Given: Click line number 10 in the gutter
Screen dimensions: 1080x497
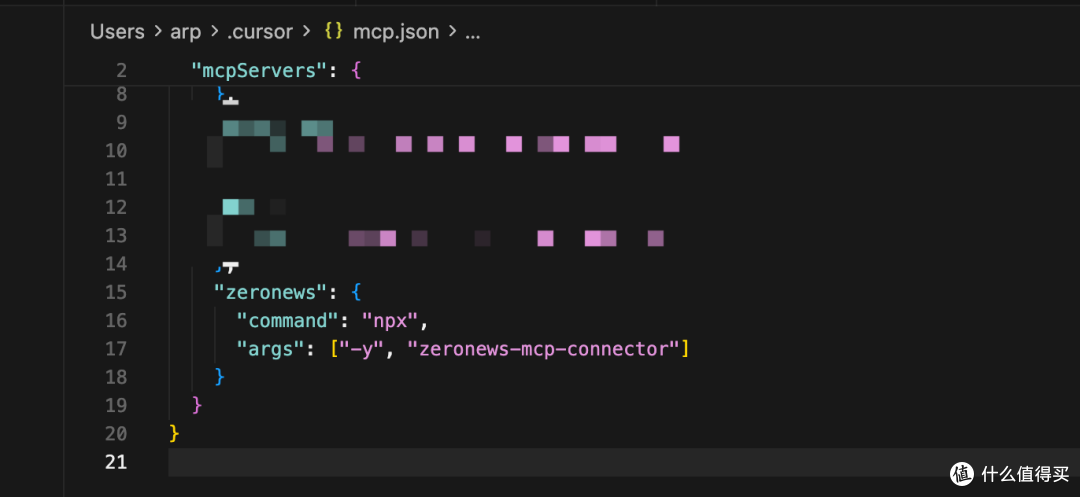Looking at the screenshot, I should pyautogui.click(x=116, y=151).
